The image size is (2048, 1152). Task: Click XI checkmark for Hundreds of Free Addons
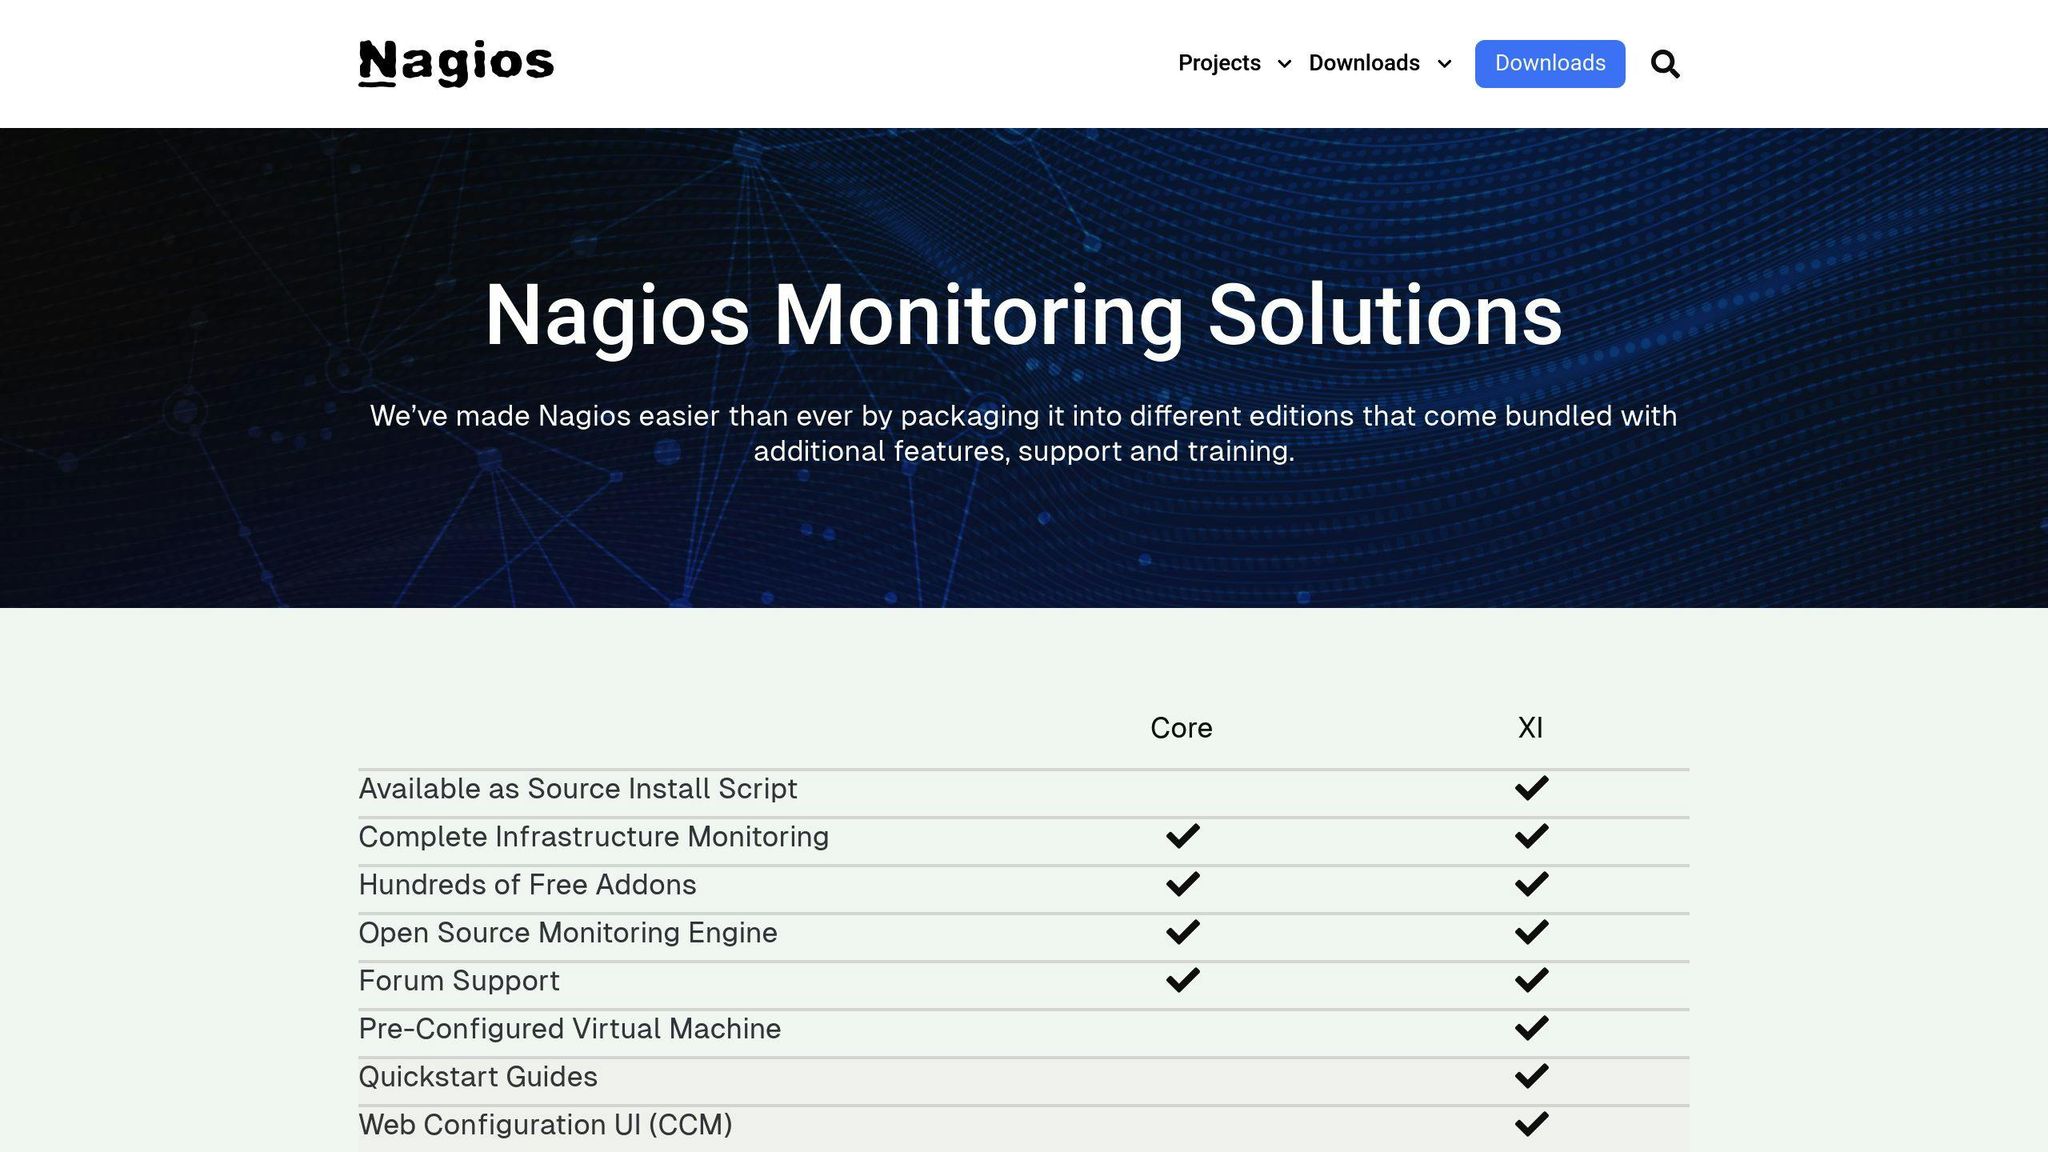[1531, 884]
